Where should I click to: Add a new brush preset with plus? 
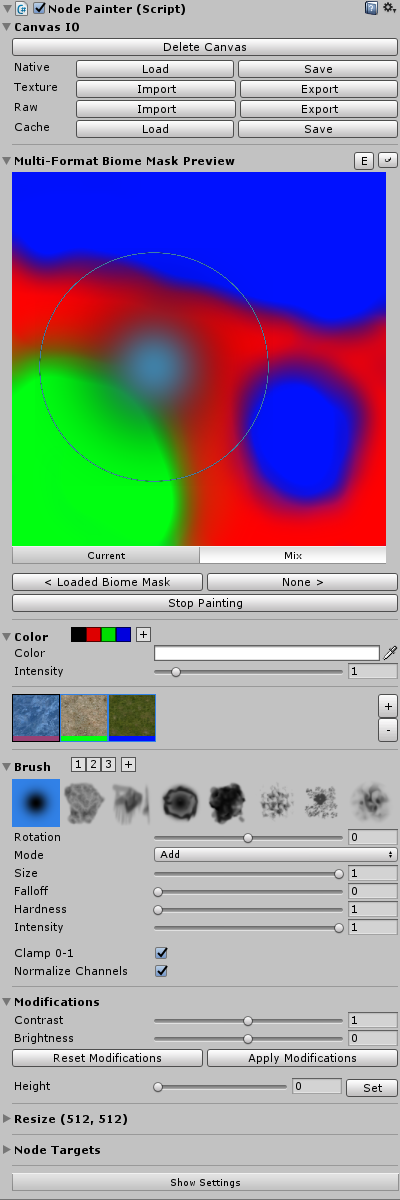coord(128,764)
